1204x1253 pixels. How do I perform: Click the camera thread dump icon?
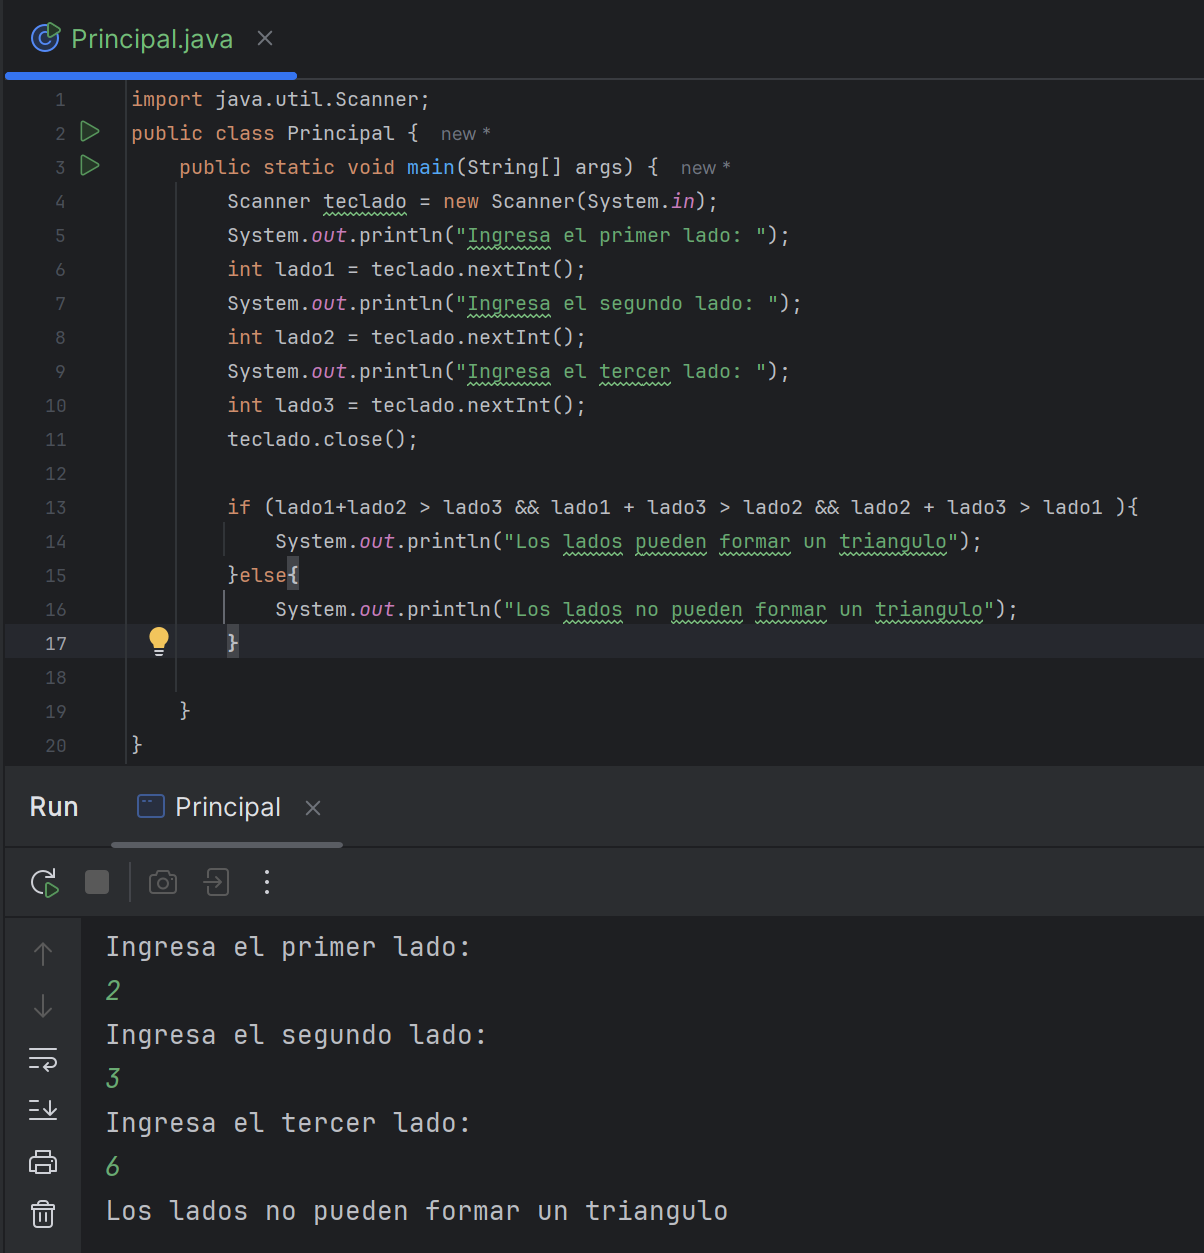click(x=163, y=882)
